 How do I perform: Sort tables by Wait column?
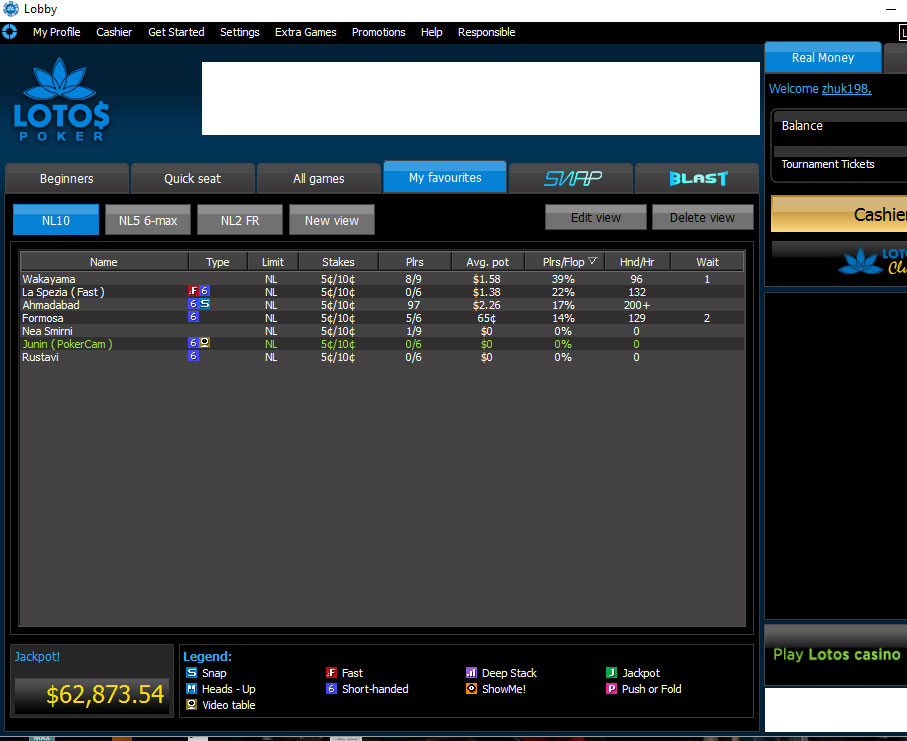click(x=707, y=262)
